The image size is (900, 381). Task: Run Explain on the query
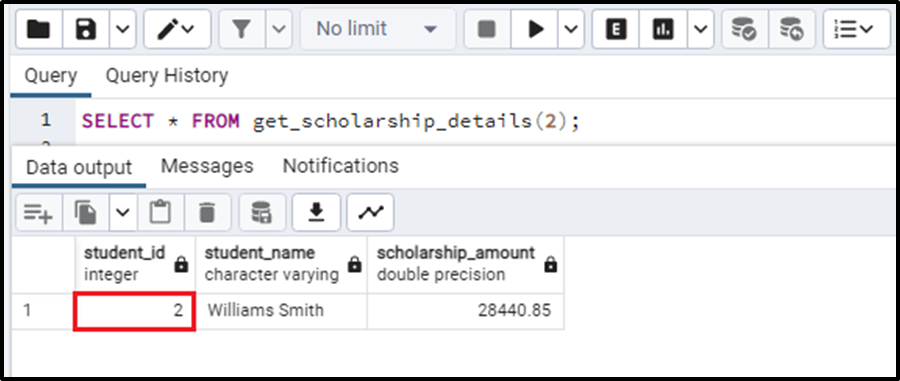click(616, 29)
